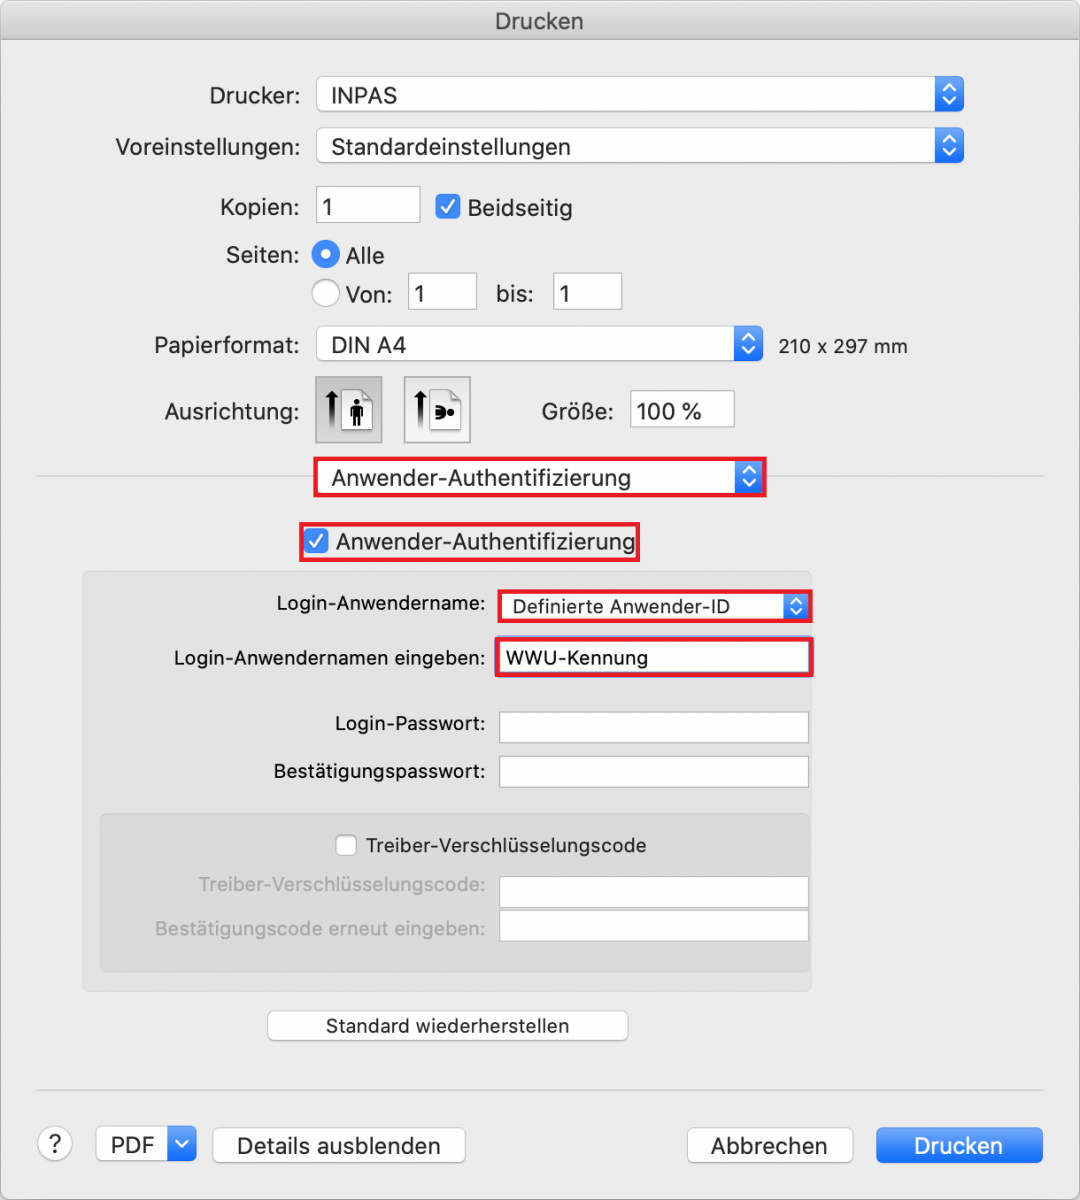The image size is (1080, 1200).
Task: Click the Kopien number field
Action: pyautogui.click(x=368, y=205)
